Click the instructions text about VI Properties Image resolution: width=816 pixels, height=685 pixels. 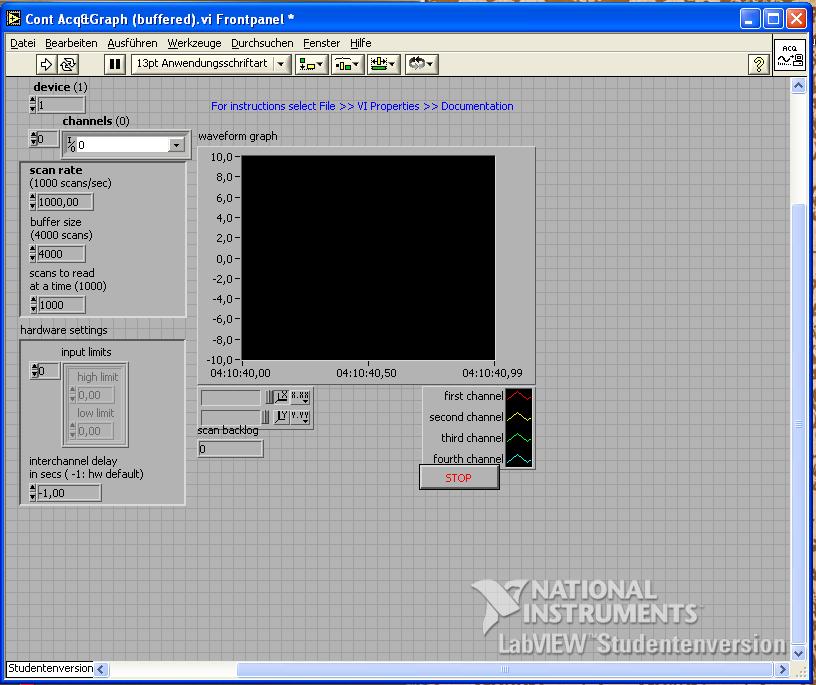[x=362, y=106]
